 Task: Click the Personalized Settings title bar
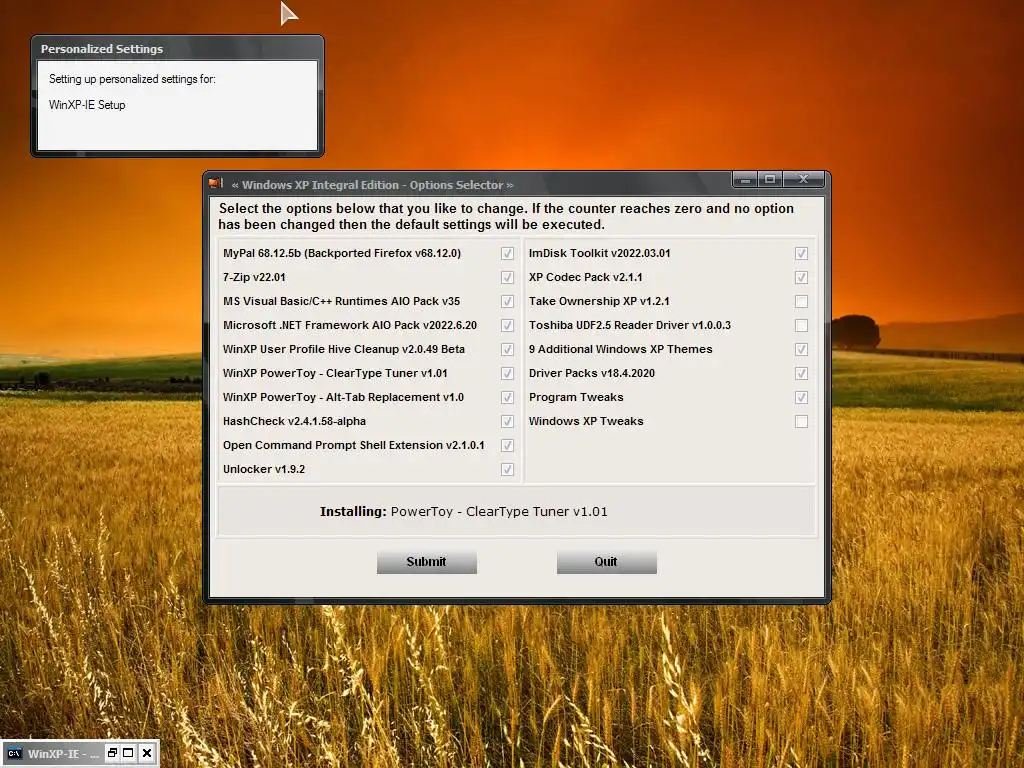pyautogui.click(x=177, y=48)
